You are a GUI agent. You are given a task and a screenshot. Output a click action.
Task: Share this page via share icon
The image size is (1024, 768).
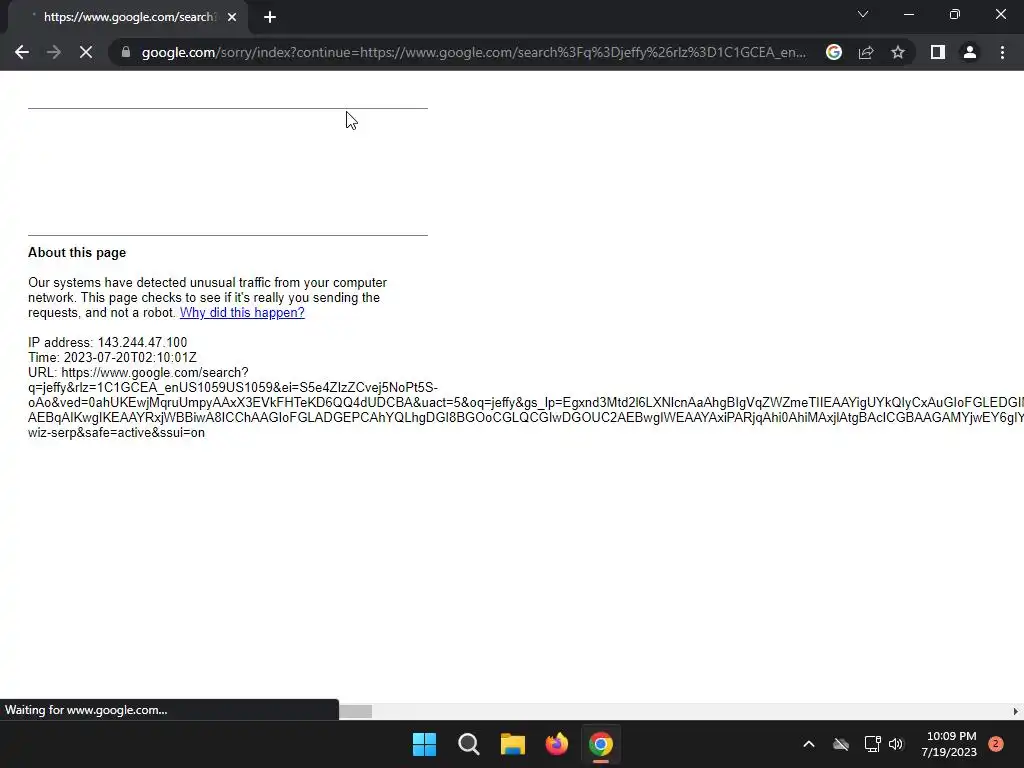tap(866, 52)
